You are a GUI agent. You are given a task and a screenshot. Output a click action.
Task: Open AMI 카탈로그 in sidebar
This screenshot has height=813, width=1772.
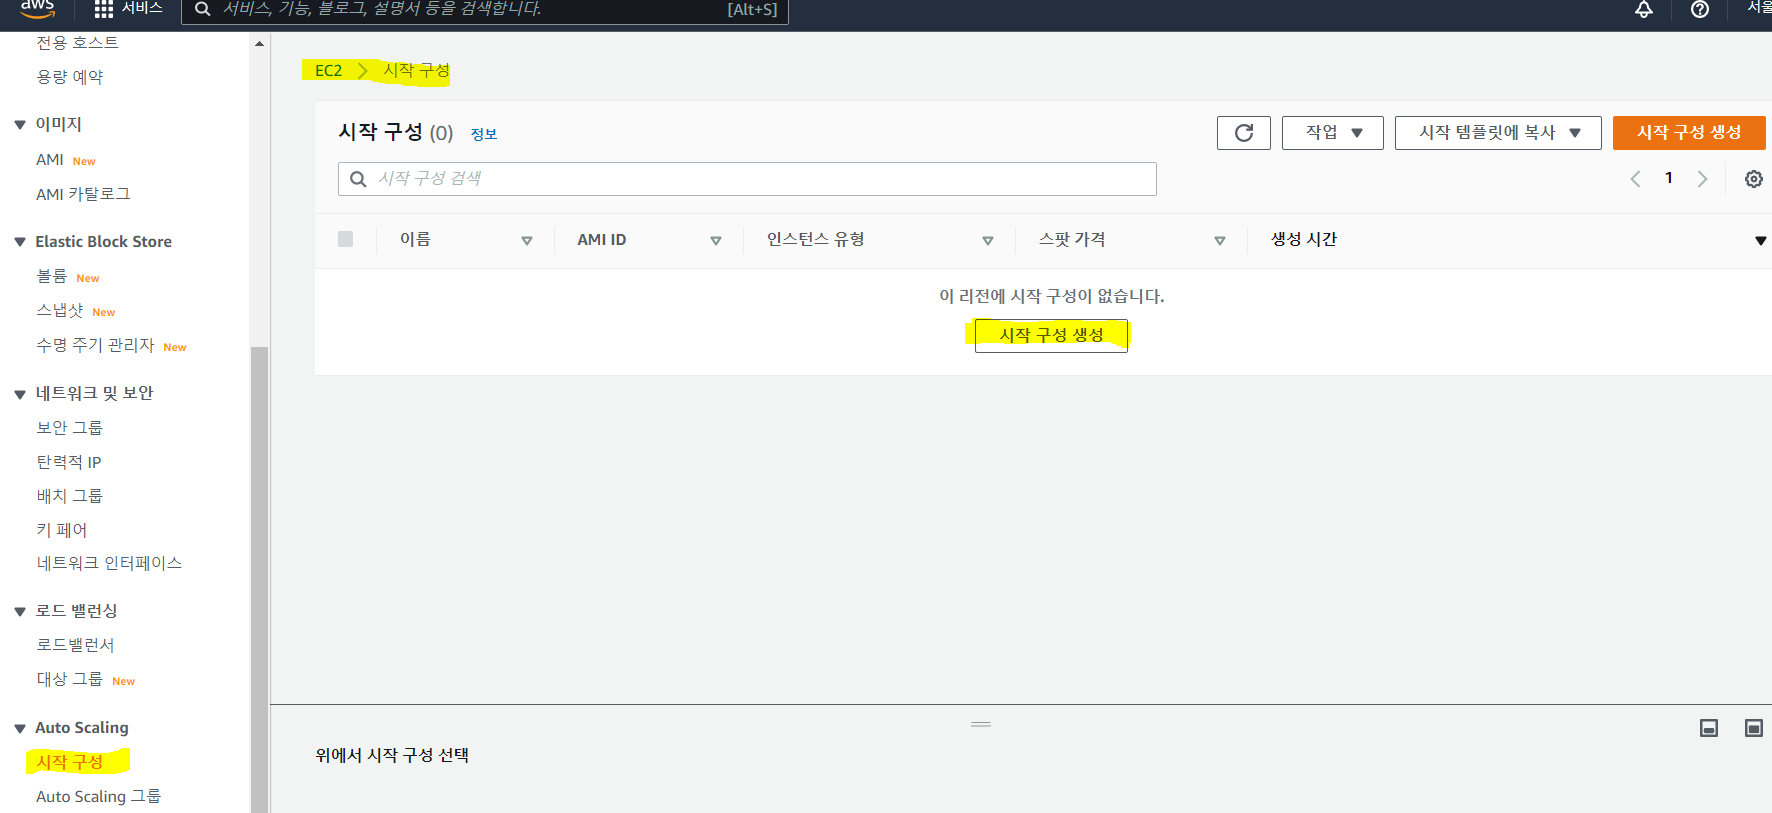coord(83,194)
